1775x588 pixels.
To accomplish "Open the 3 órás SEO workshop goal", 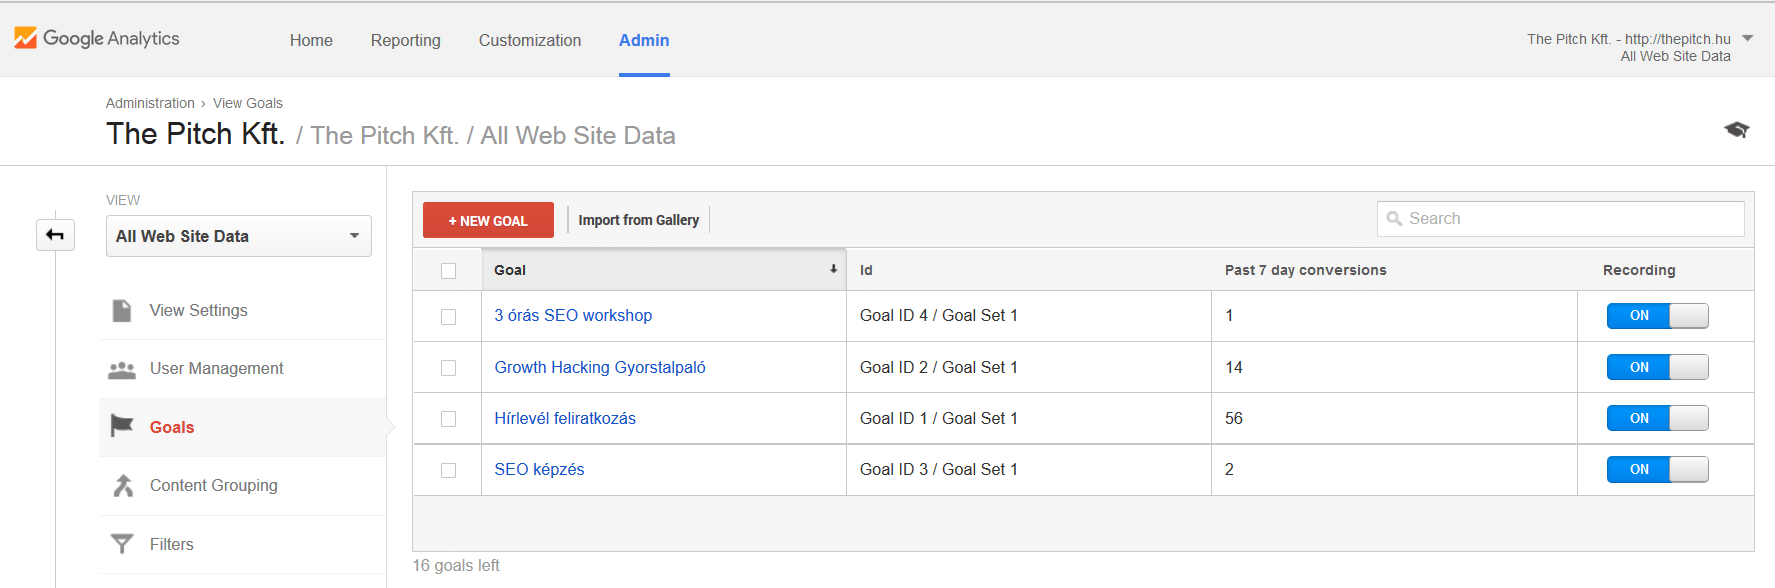I will (573, 316).
